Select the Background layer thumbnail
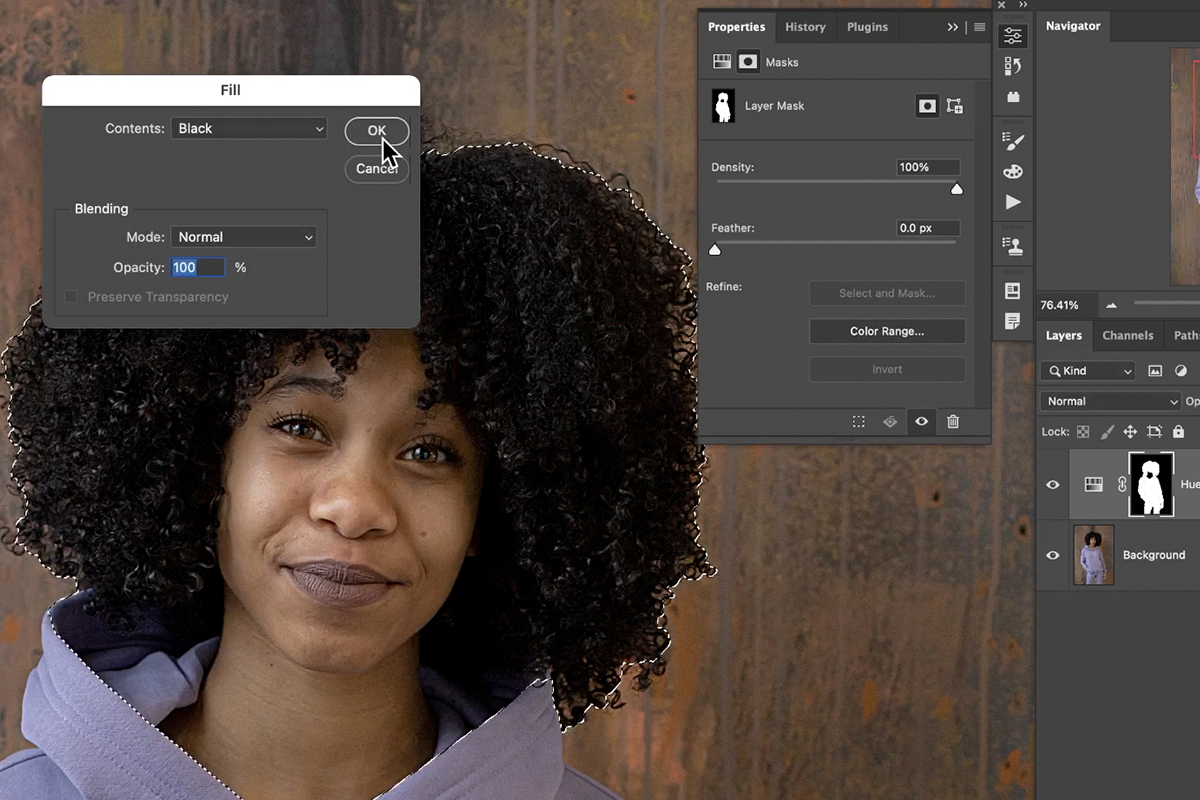 [x=1093, y=555]
